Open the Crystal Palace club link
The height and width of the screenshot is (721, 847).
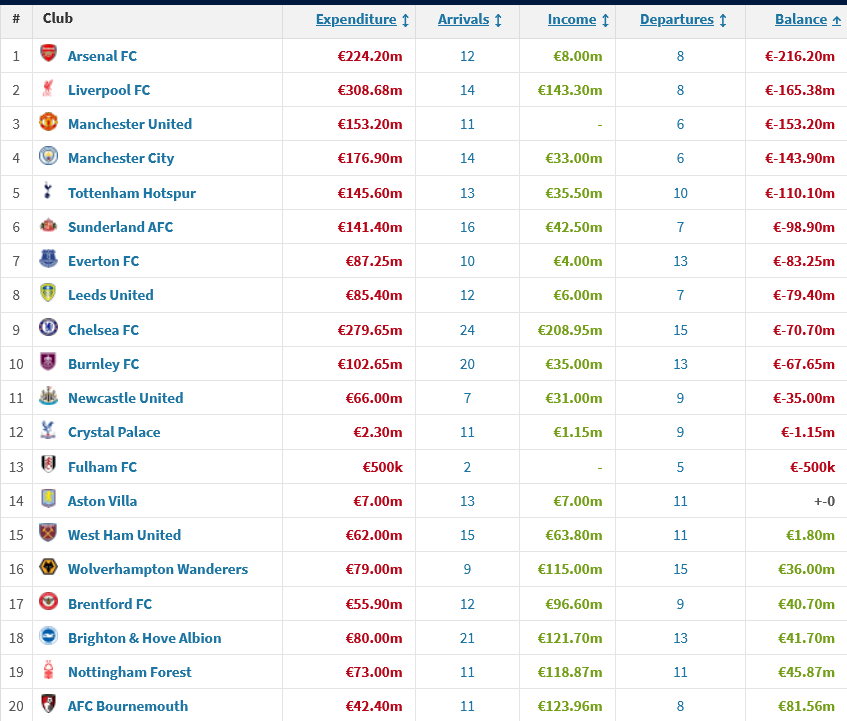[114, 433]
